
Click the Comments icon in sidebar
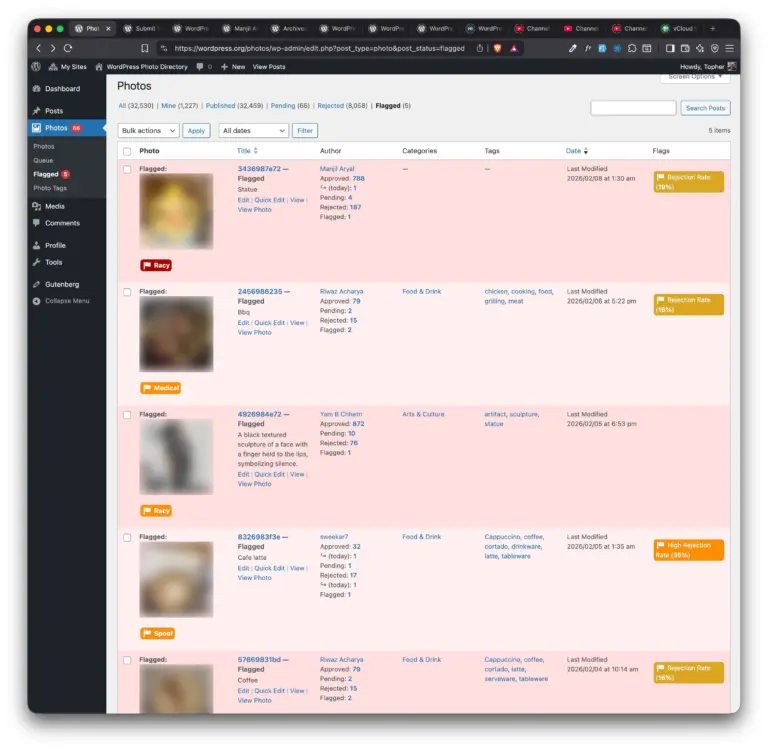point(37,223)
